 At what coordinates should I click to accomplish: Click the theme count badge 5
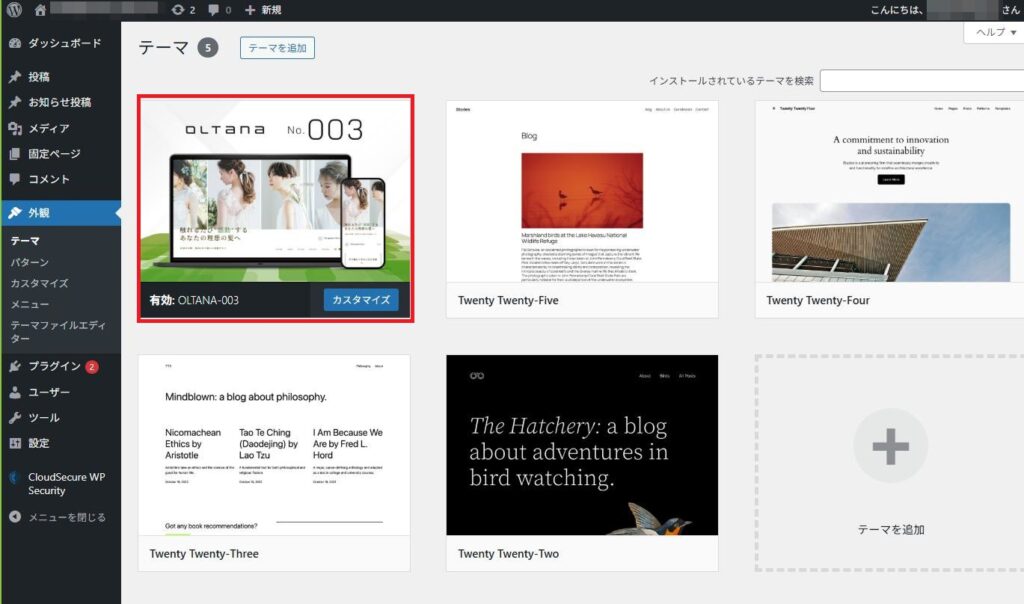click(x=208, y=48)
